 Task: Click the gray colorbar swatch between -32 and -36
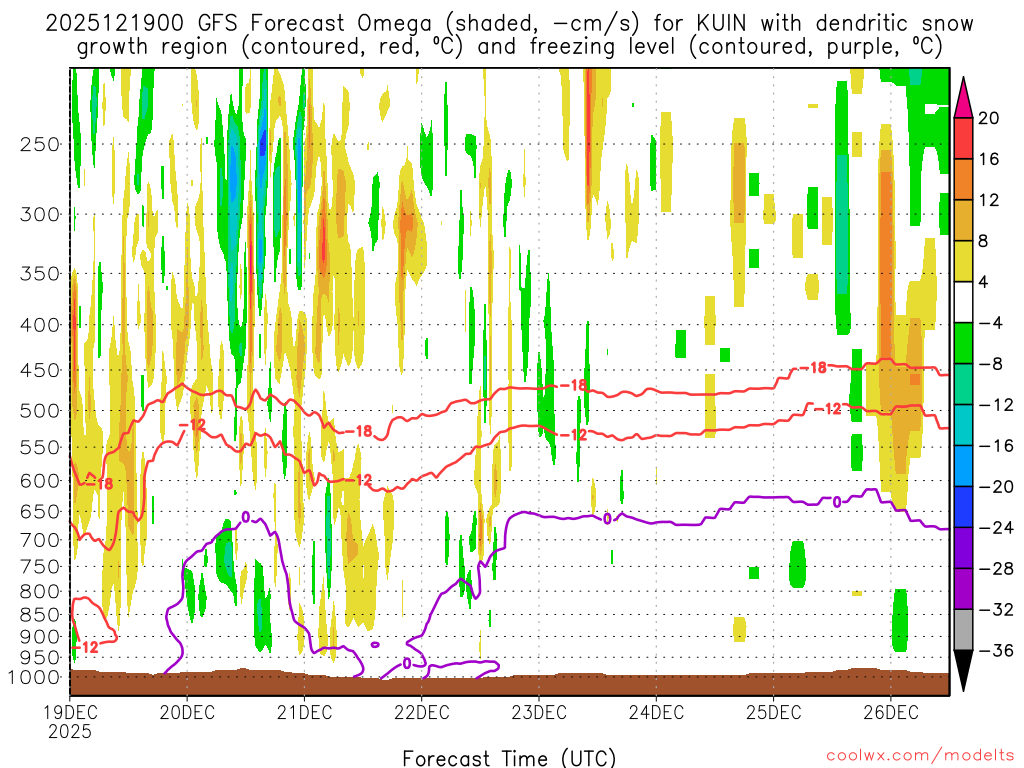point(963,630)
